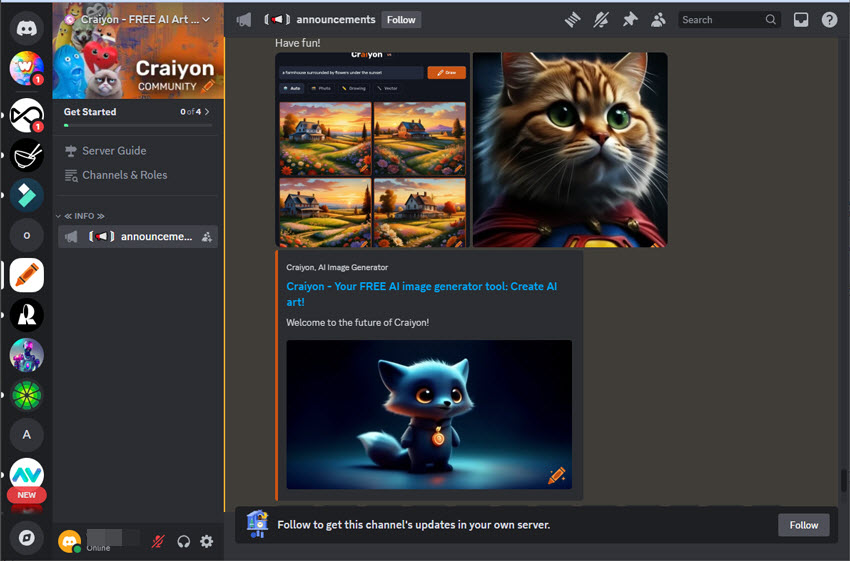Image resolution: width=850 pixels, height=561 pixels.
Task: Open the blue fox embed image
Action: (429, 415)
